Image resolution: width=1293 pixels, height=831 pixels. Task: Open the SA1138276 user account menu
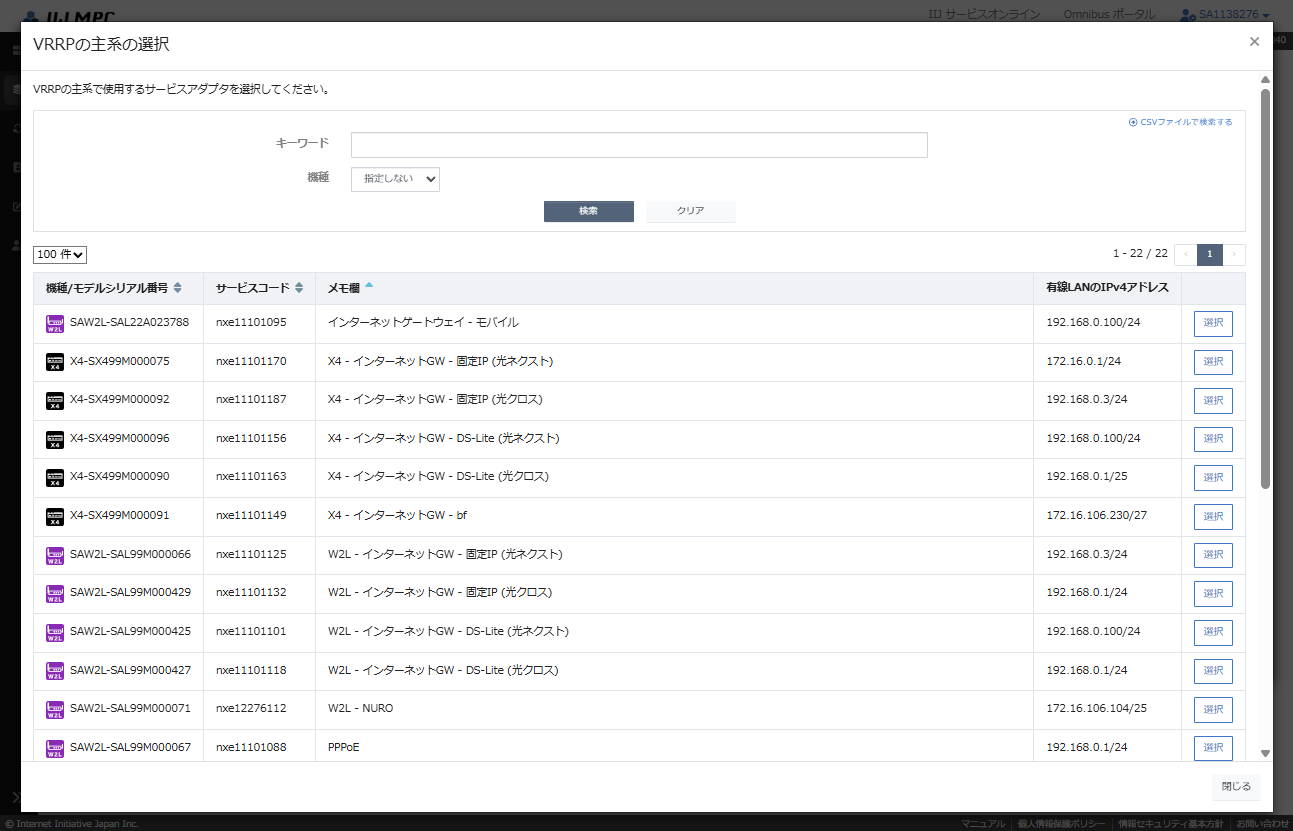pyautogui.click(x=1224, y=15)
